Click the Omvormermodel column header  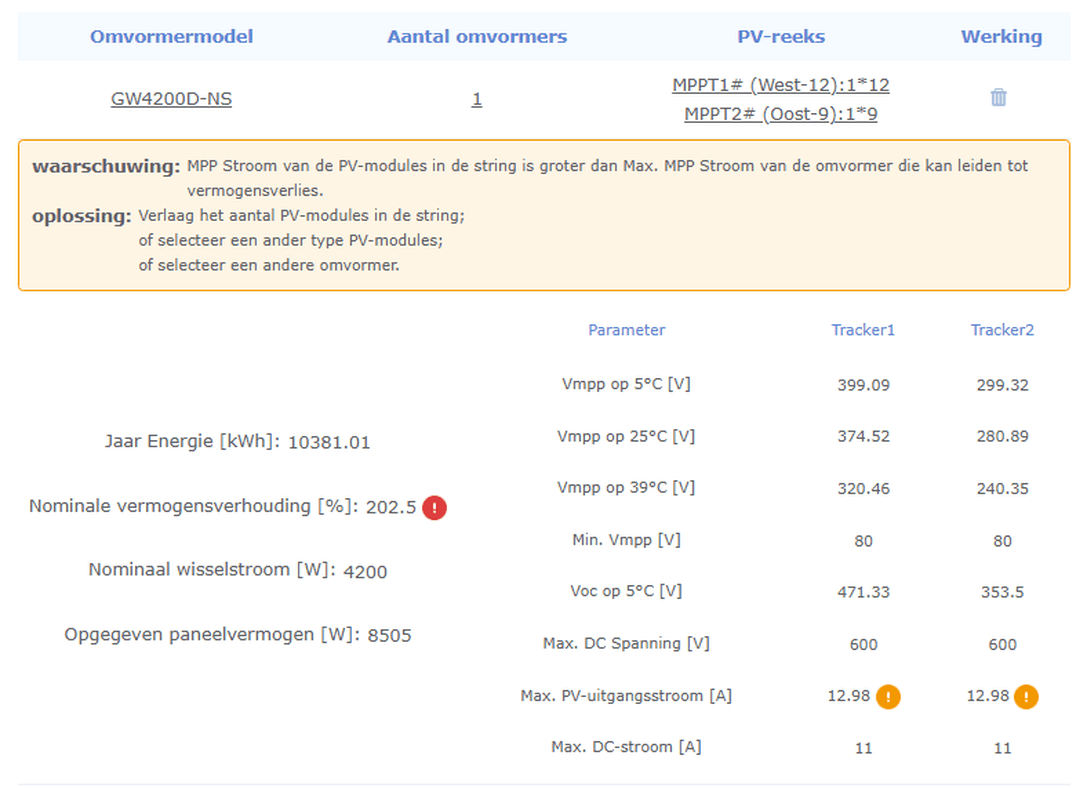click(x=171, y=37)
